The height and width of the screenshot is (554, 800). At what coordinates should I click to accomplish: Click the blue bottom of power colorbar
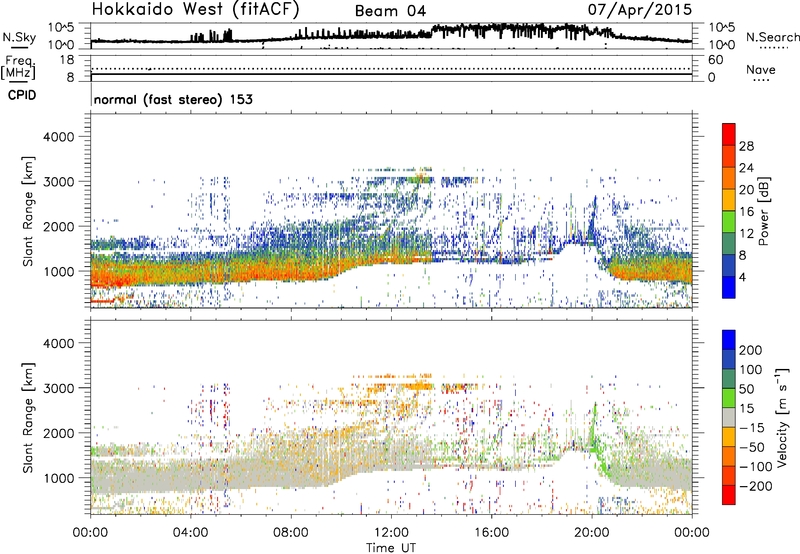(729, 287)
